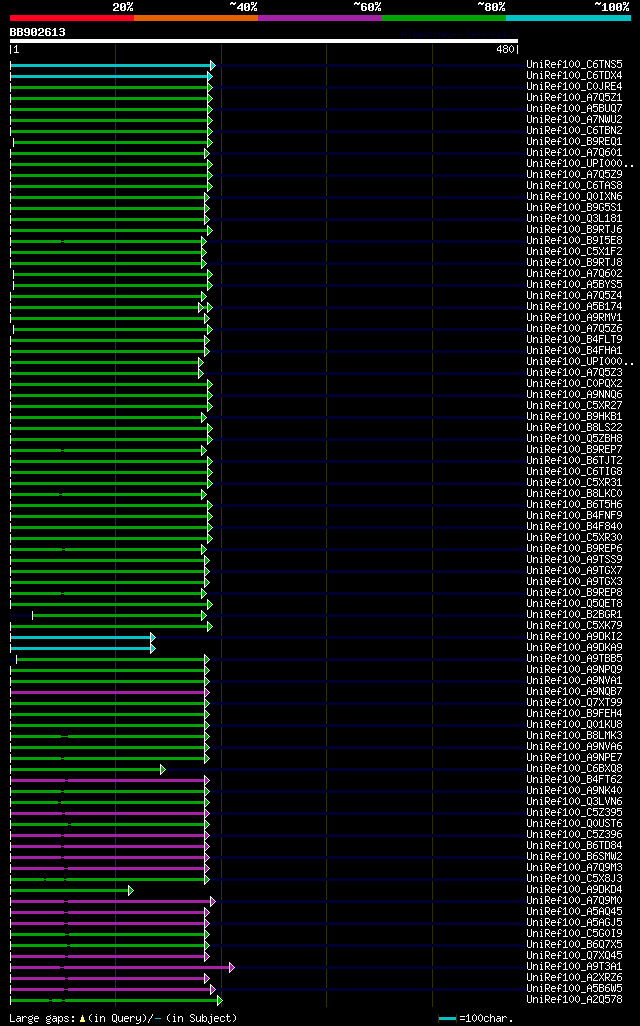This screenshot has width=640, height=1026.
Task: Select hit label UniRef100_Q0UST6
Action: 575,823
